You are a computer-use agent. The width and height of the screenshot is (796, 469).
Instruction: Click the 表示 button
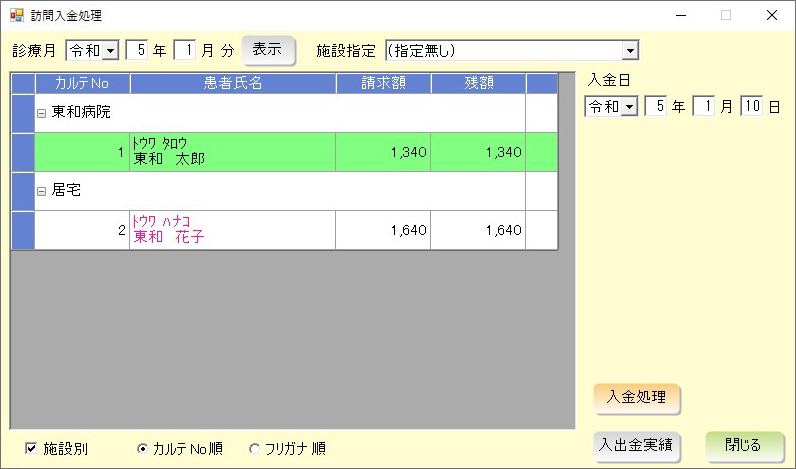(269, 49)
